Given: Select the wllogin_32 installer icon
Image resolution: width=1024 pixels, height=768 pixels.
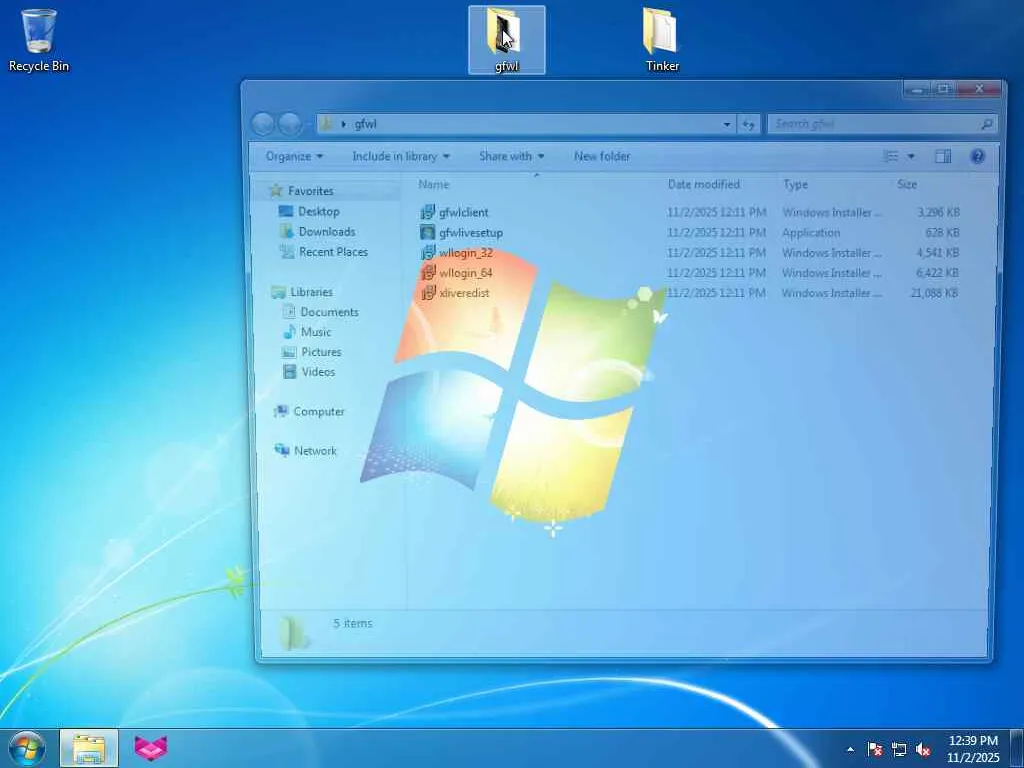Looking at the screenshot, I should tap(428, 253).
